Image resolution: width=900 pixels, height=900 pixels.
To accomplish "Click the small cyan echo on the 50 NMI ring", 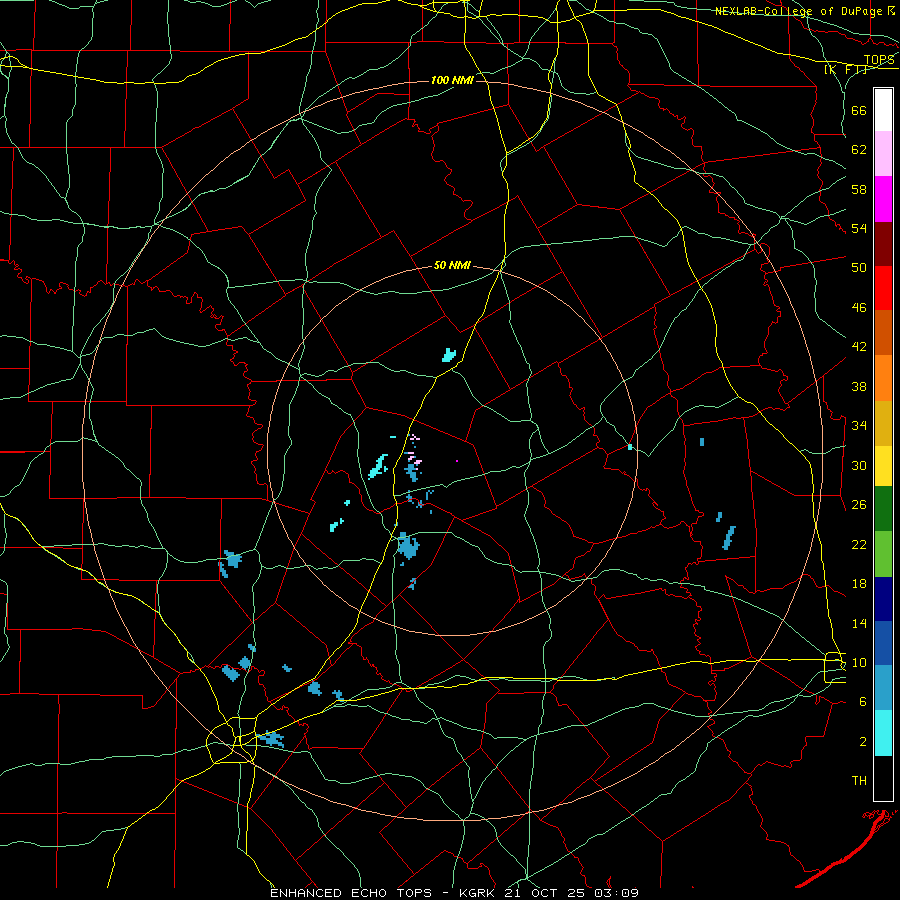I will (x=630, y=447).
